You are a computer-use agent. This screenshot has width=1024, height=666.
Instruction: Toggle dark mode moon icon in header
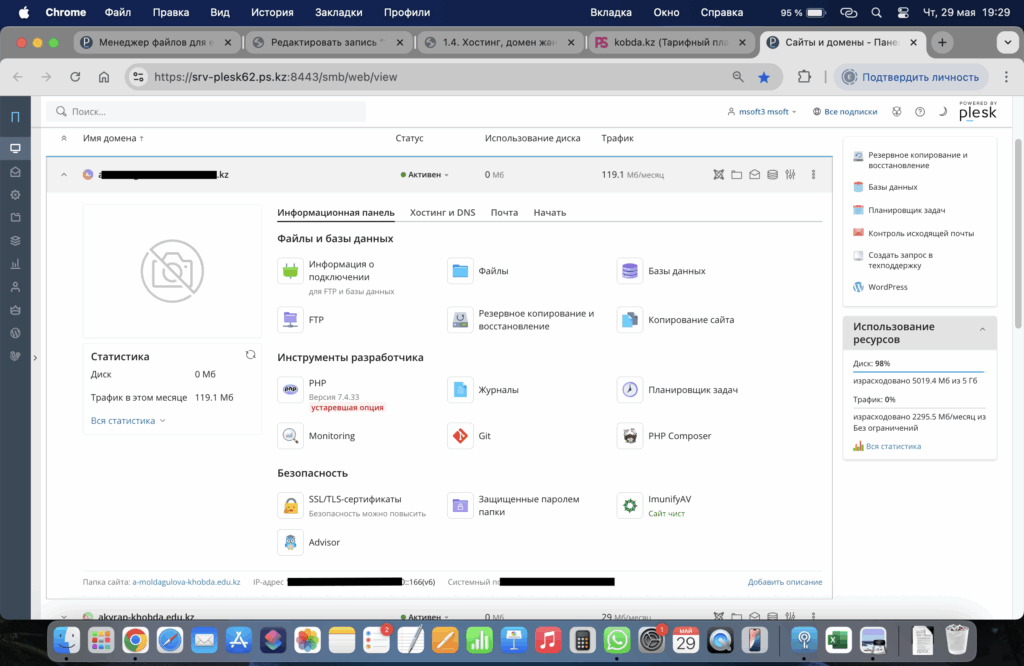942,112
